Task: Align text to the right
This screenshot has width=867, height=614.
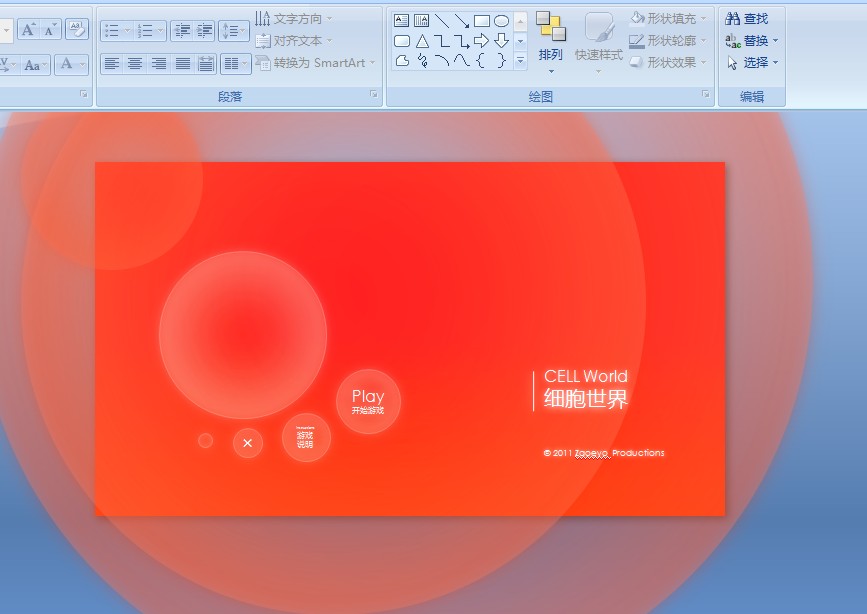Action: click(159, 64)
